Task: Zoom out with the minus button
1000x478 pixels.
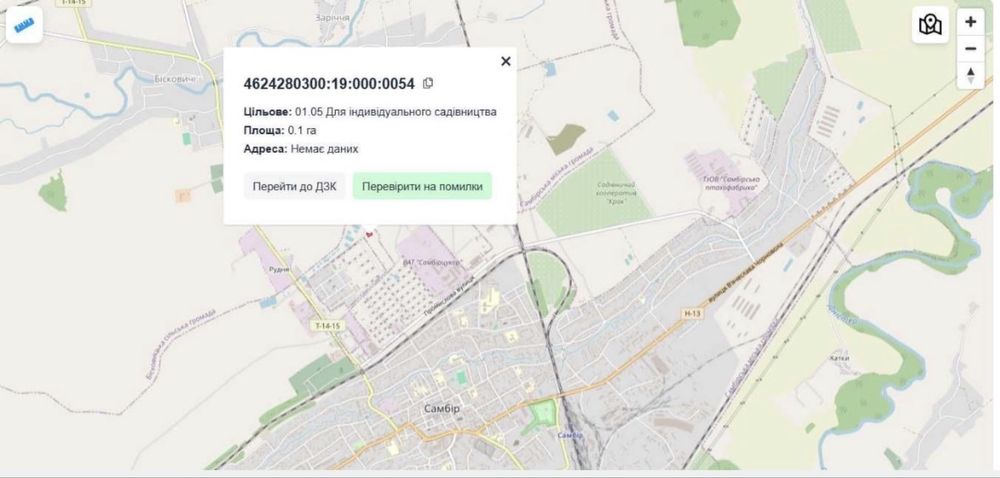Action: [x=970, y=48]
